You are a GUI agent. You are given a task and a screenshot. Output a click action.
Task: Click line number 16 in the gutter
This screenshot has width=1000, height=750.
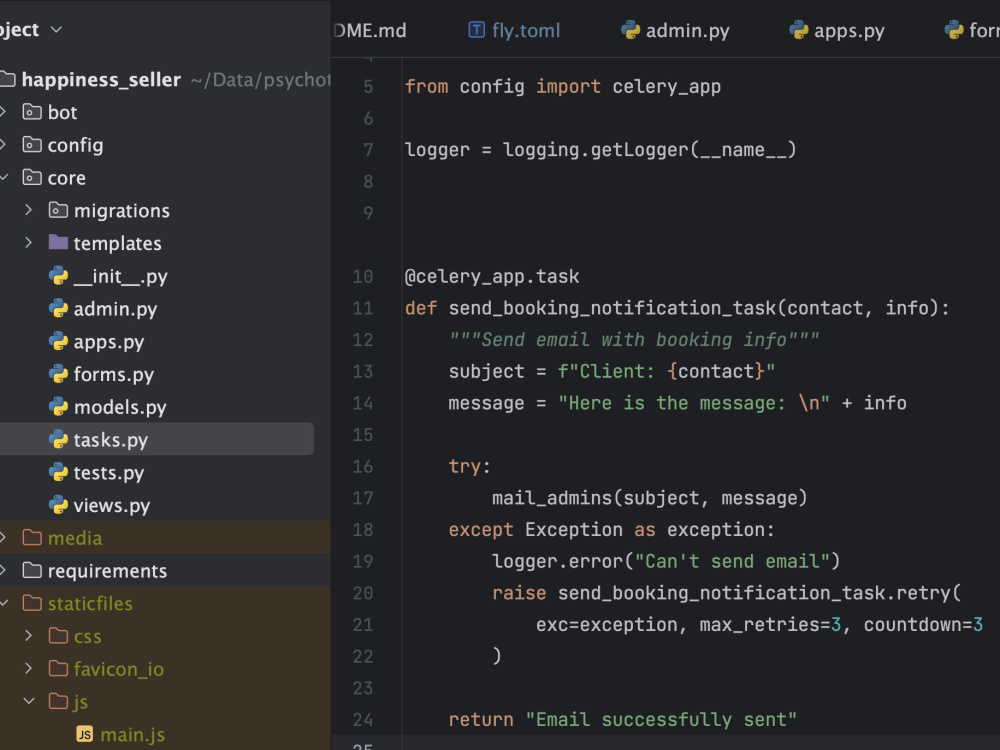(363, 466)
